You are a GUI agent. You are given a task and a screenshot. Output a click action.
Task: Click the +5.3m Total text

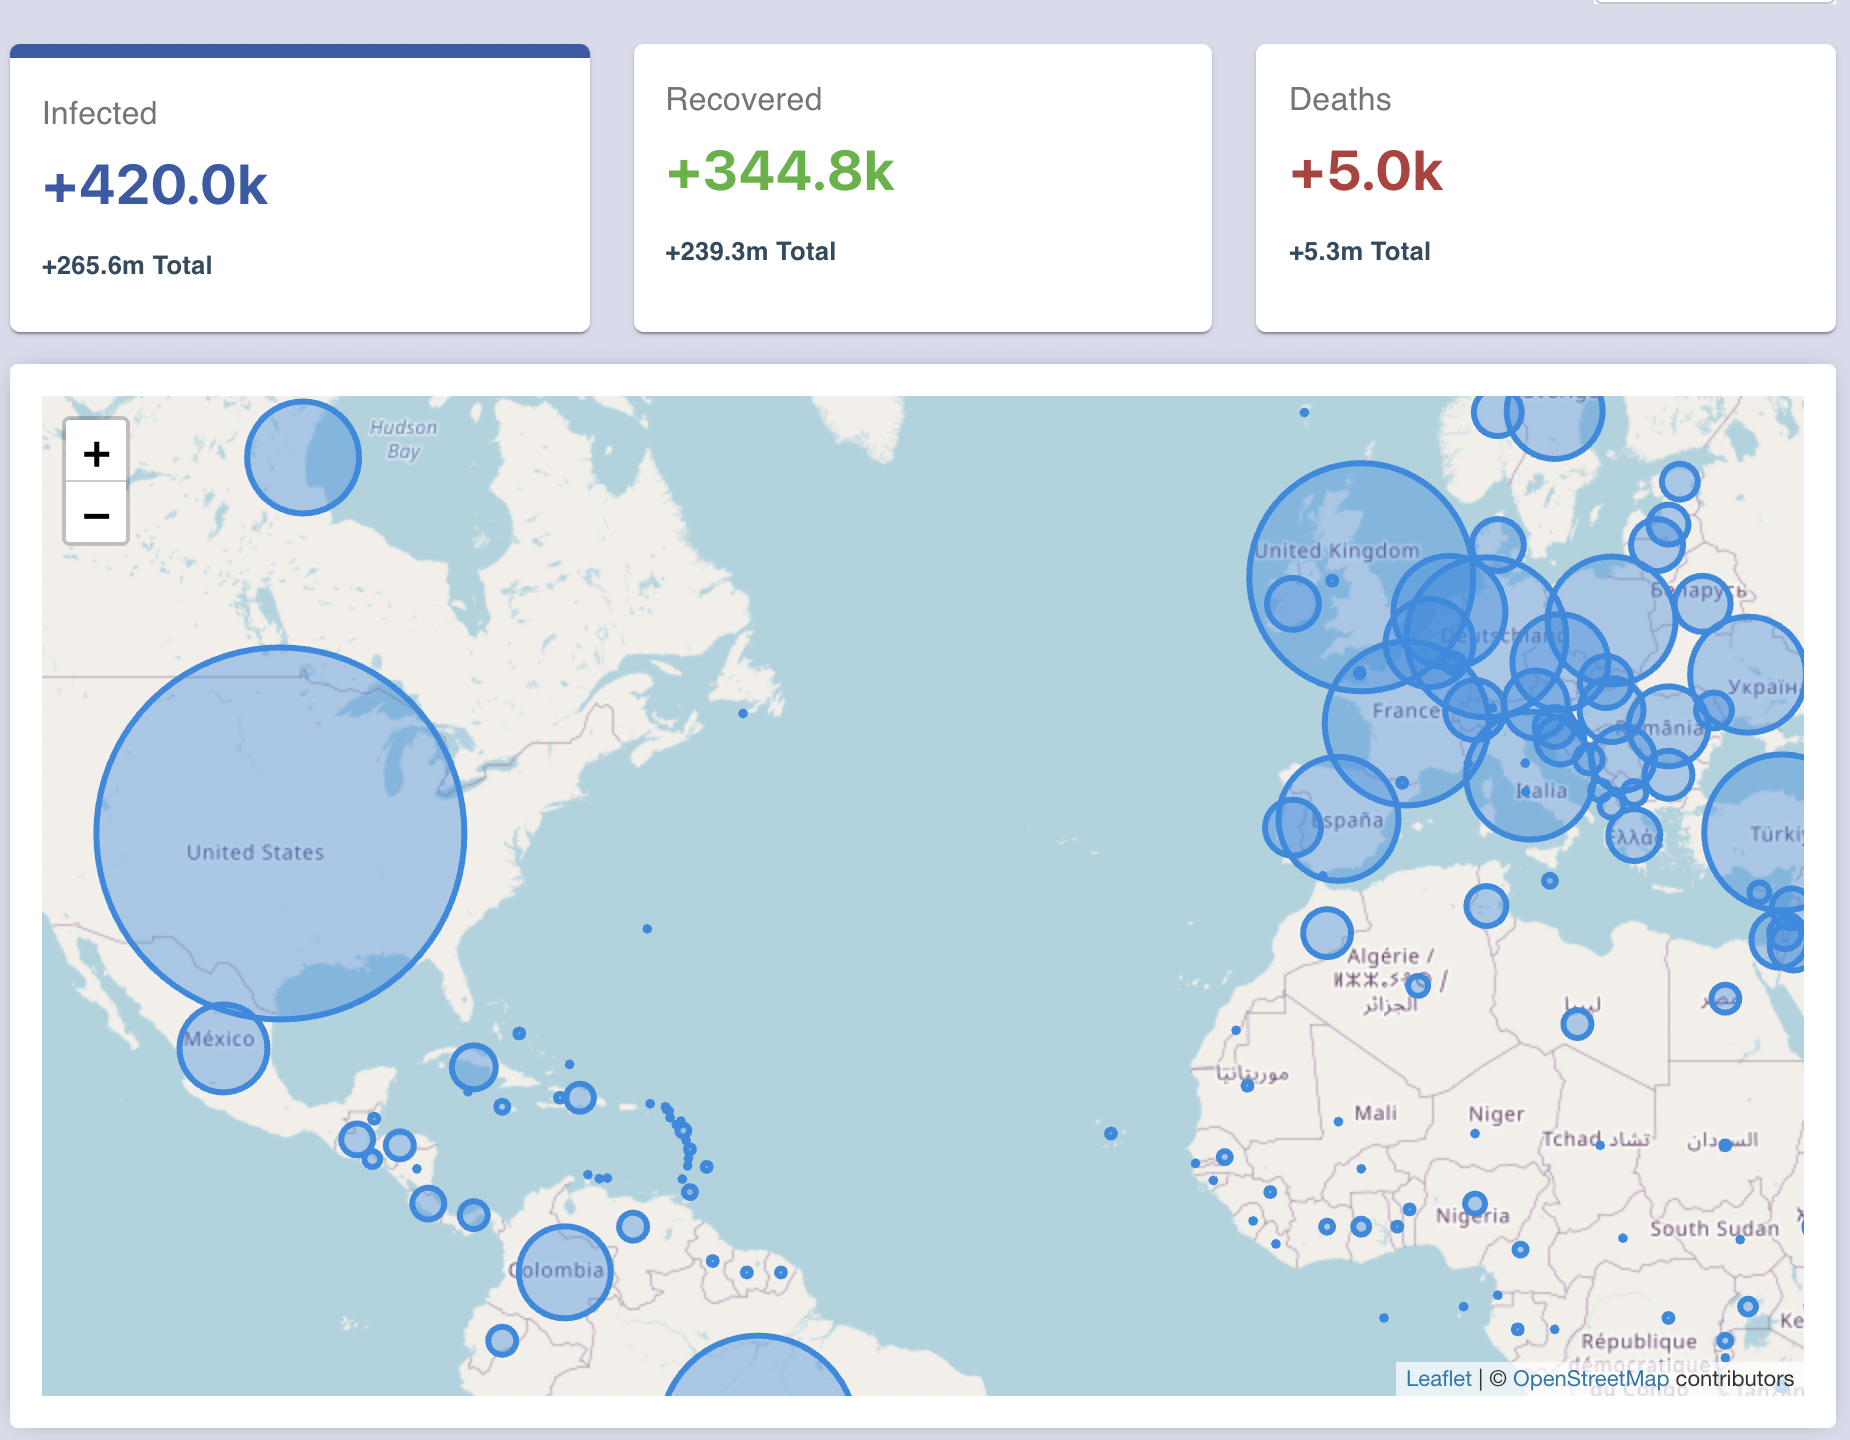1360,251
